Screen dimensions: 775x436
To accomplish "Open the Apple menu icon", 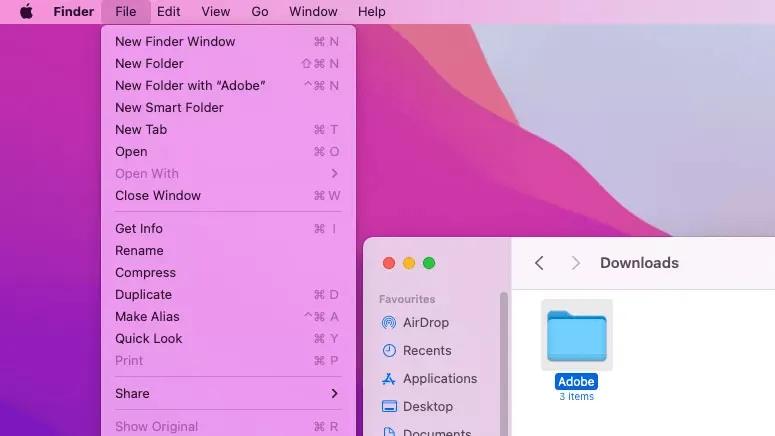I will [x=26, y=12].
